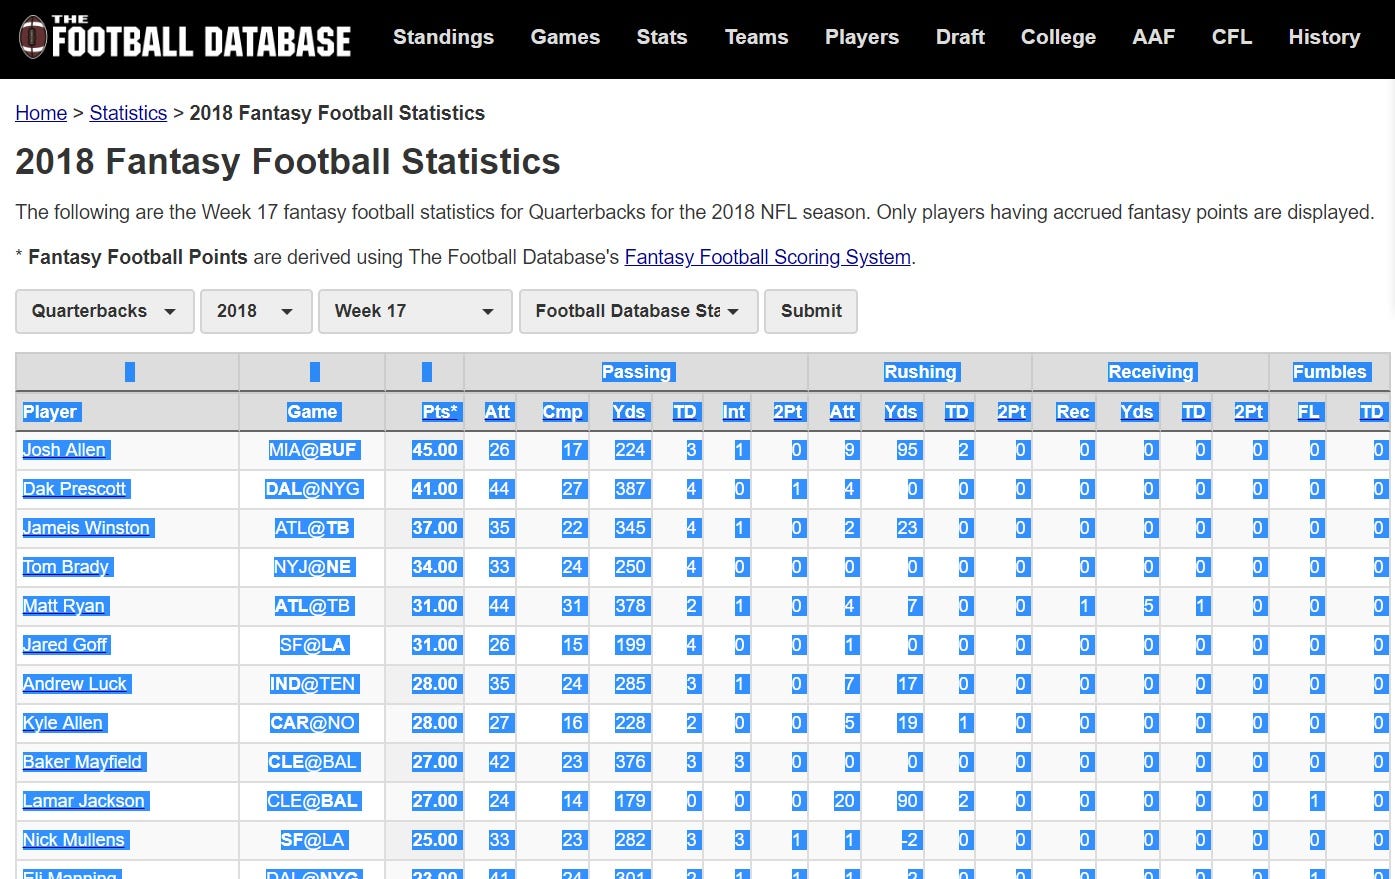Open the History menu

1324,37
